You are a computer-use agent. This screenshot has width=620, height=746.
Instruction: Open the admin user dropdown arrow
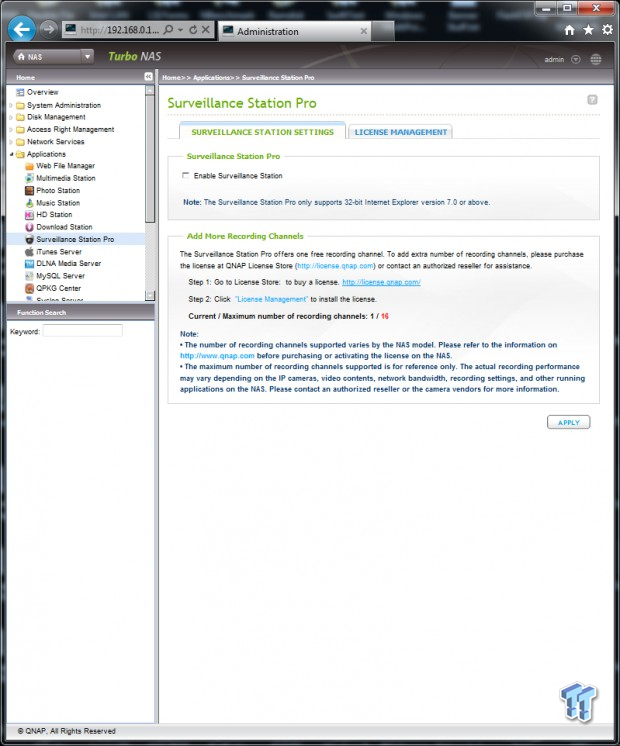[x=576, y=59]
